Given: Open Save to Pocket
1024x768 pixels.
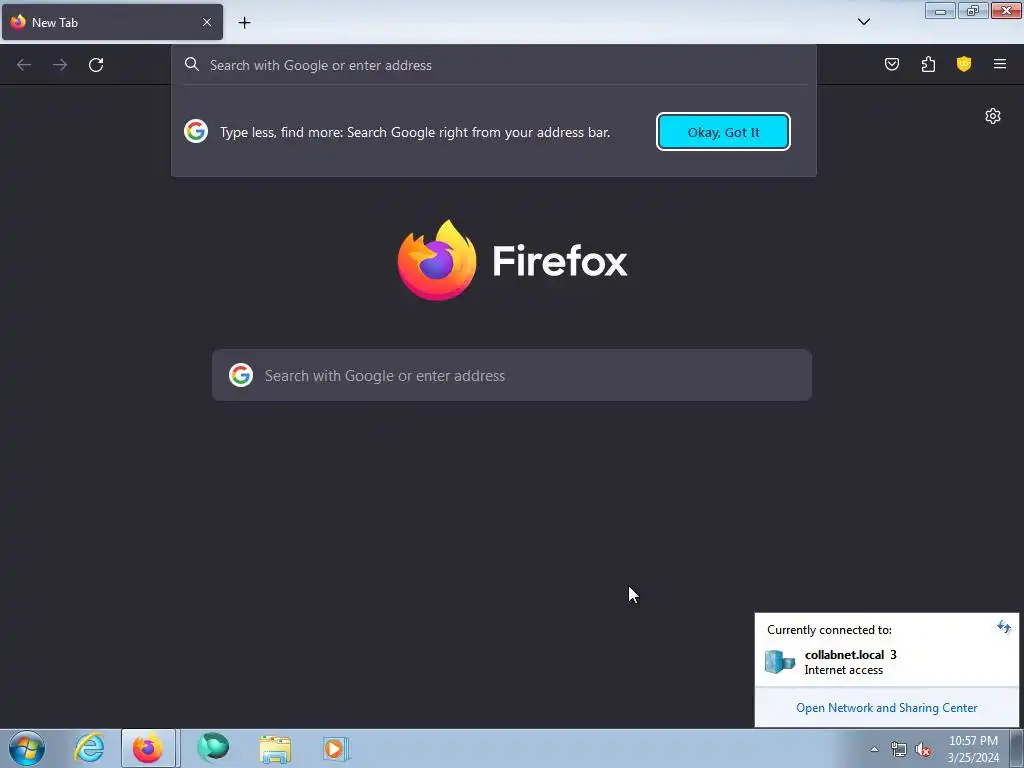Looking at the screenshot, I should tap(892, 64).
